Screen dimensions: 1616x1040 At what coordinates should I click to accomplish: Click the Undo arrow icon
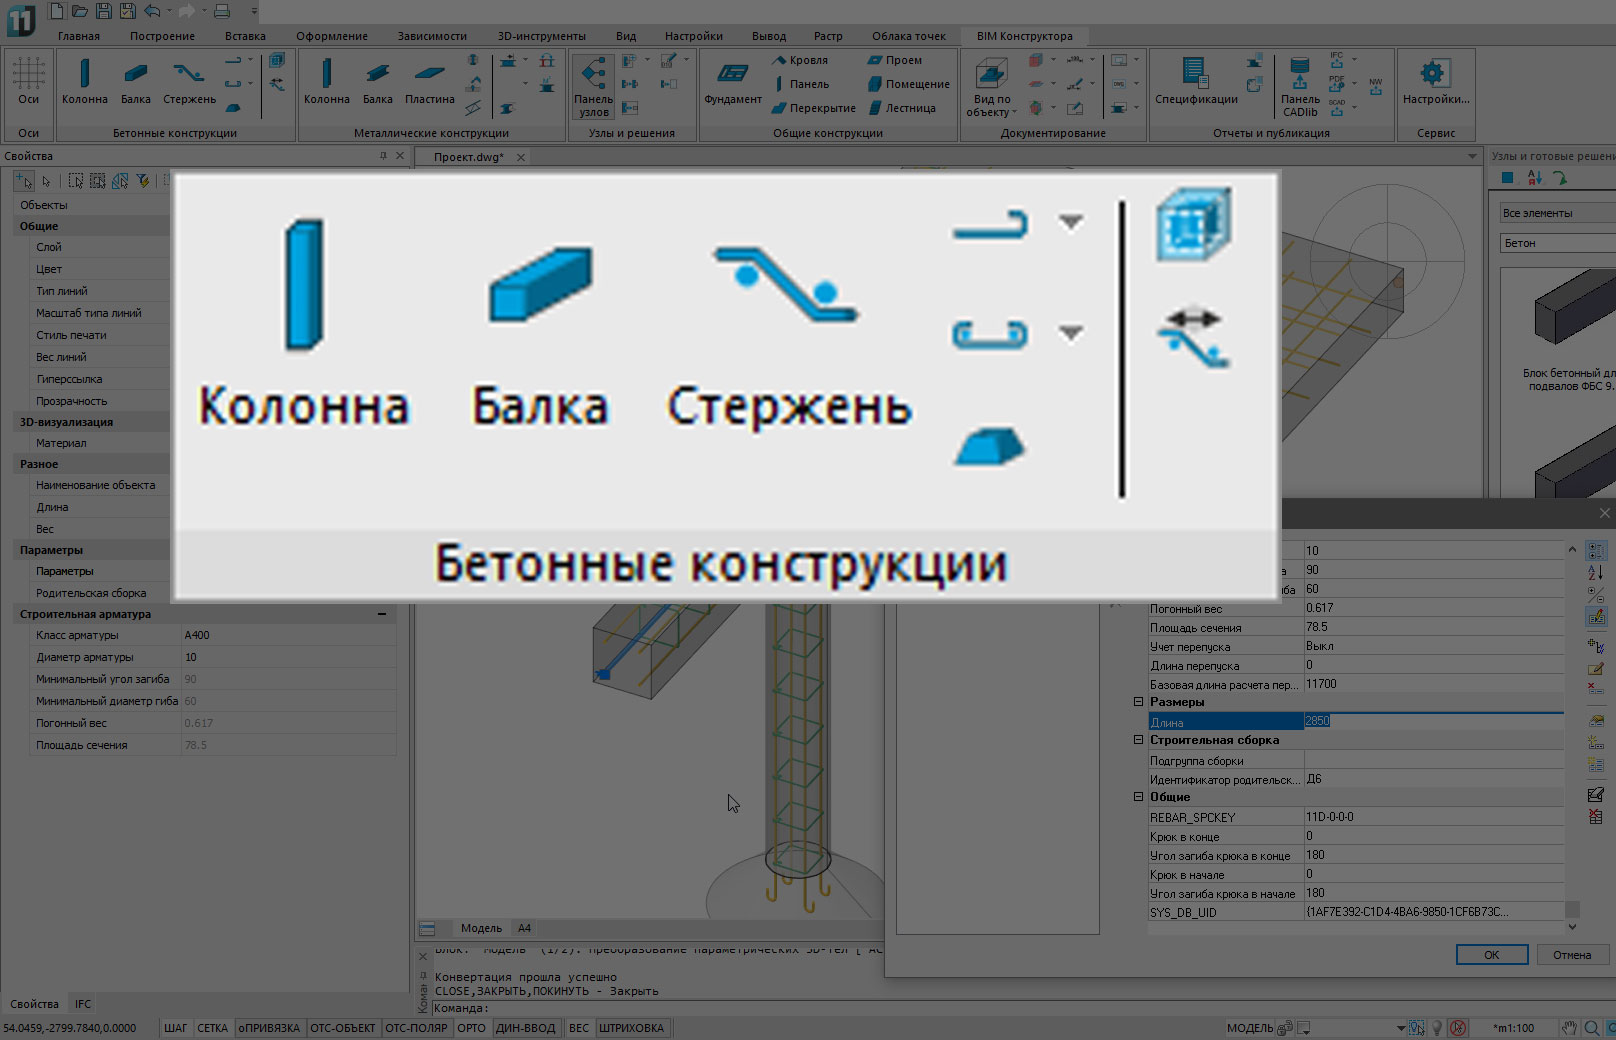pyautogui.click(x=152, y=11)
